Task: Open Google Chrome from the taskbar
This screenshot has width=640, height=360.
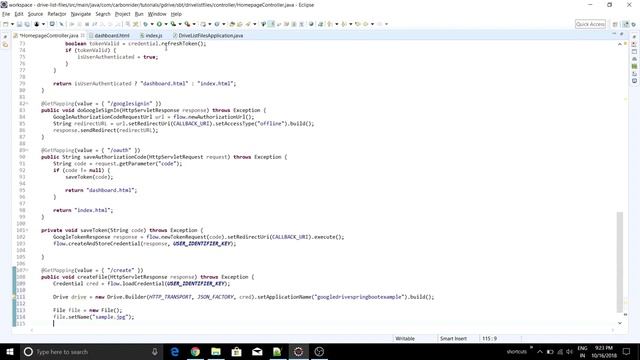Action: (x=196, y=351)
